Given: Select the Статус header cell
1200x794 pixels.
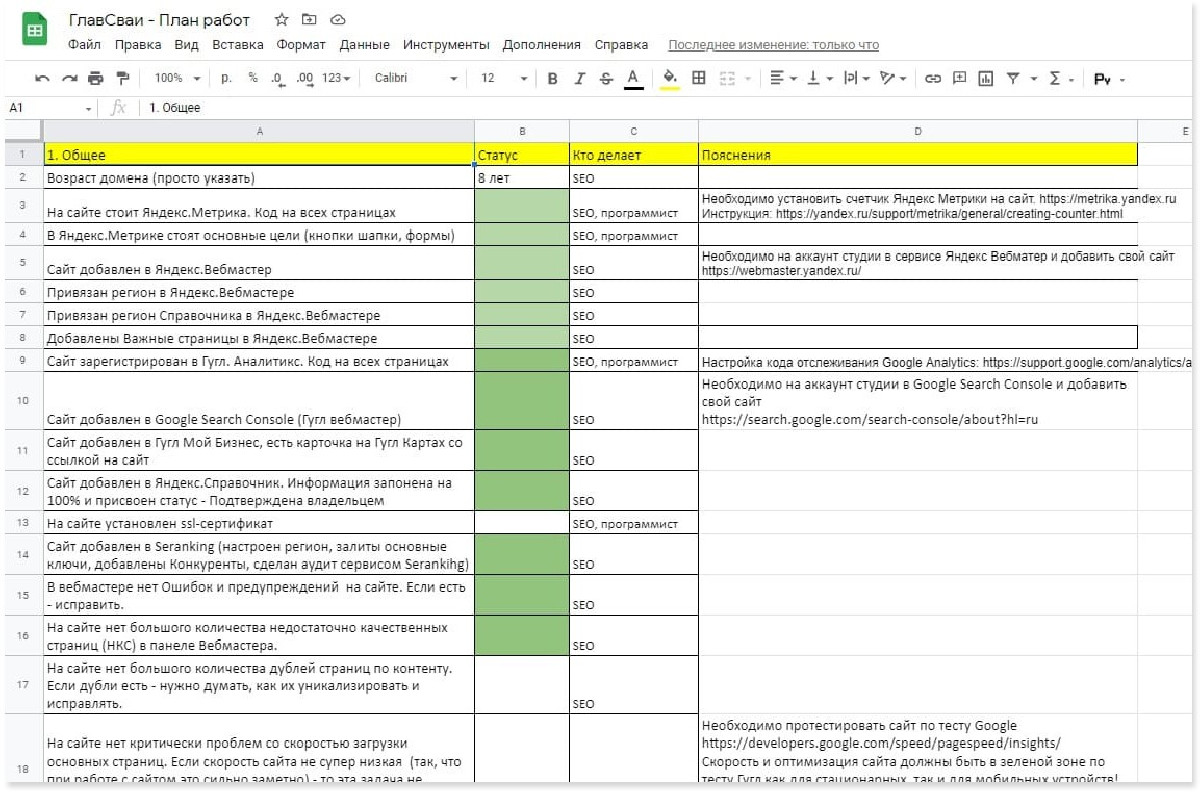Looking at the screenshot, I should (522, 155).
